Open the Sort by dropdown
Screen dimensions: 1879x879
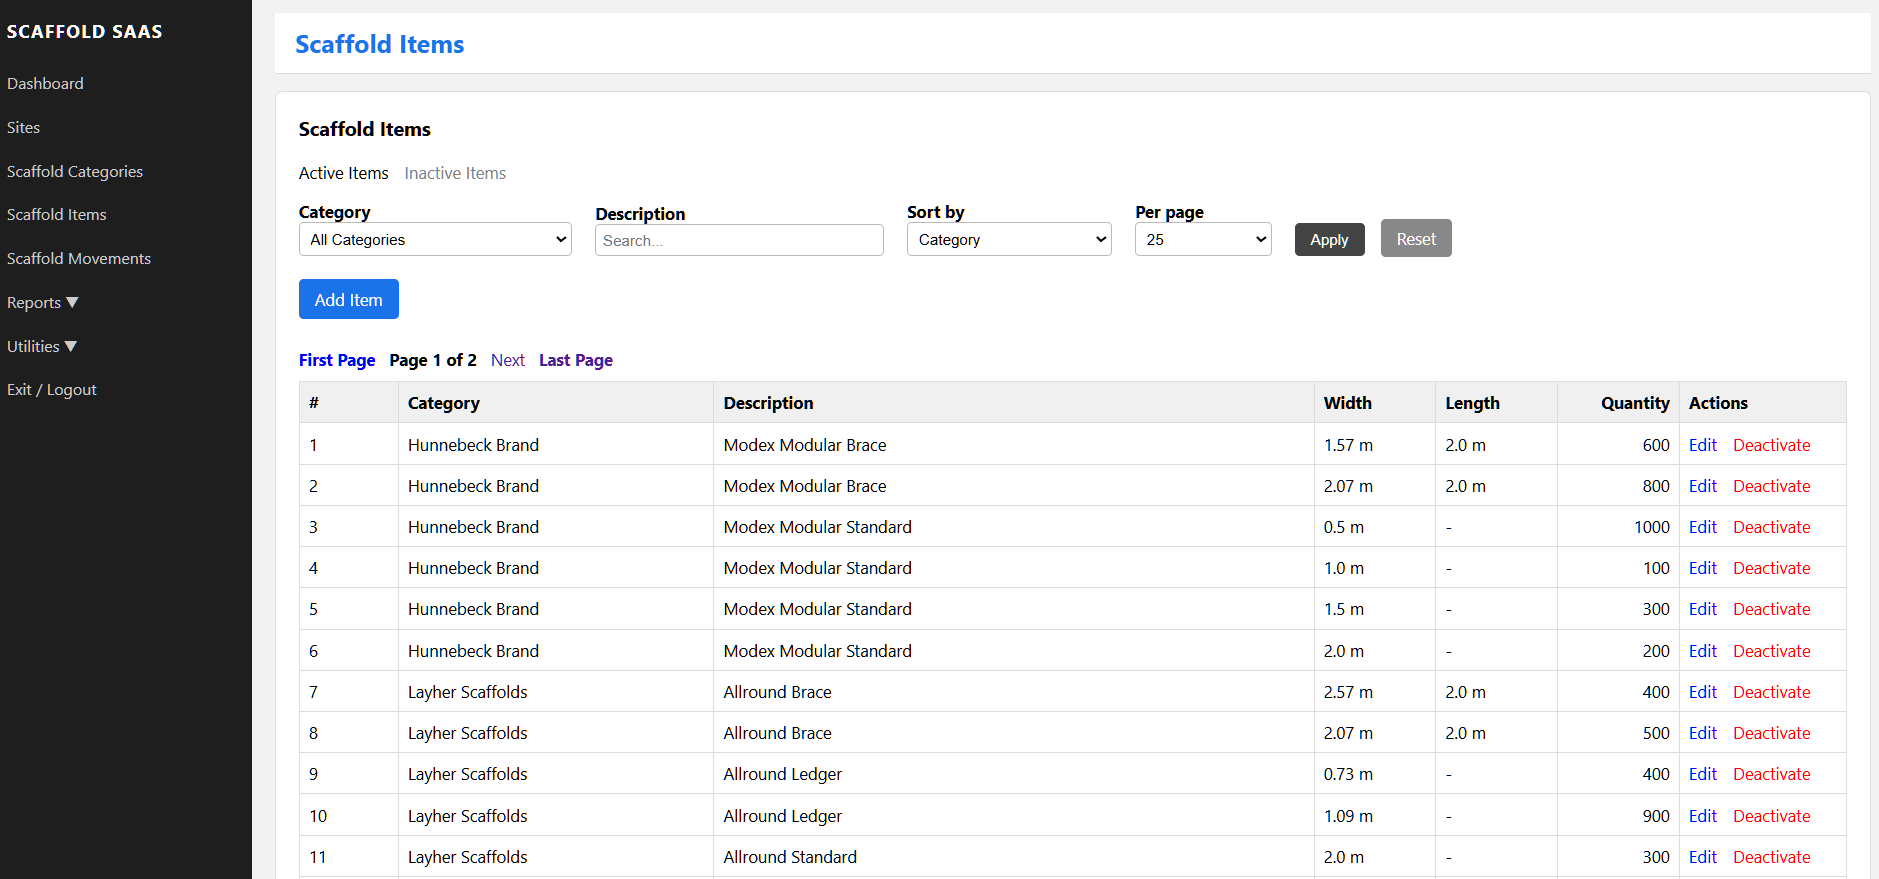pos(1009,240)
